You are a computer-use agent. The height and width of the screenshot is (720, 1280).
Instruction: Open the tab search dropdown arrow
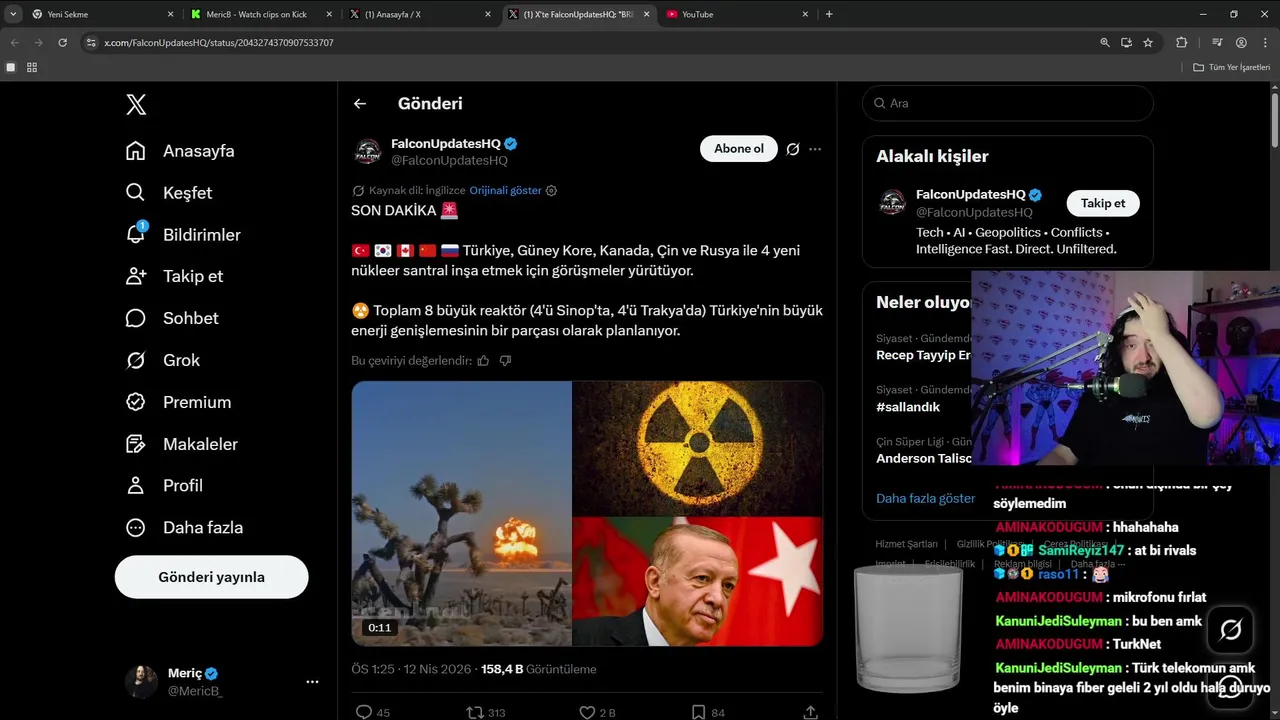pyautogui.click(x=13, y=14)
